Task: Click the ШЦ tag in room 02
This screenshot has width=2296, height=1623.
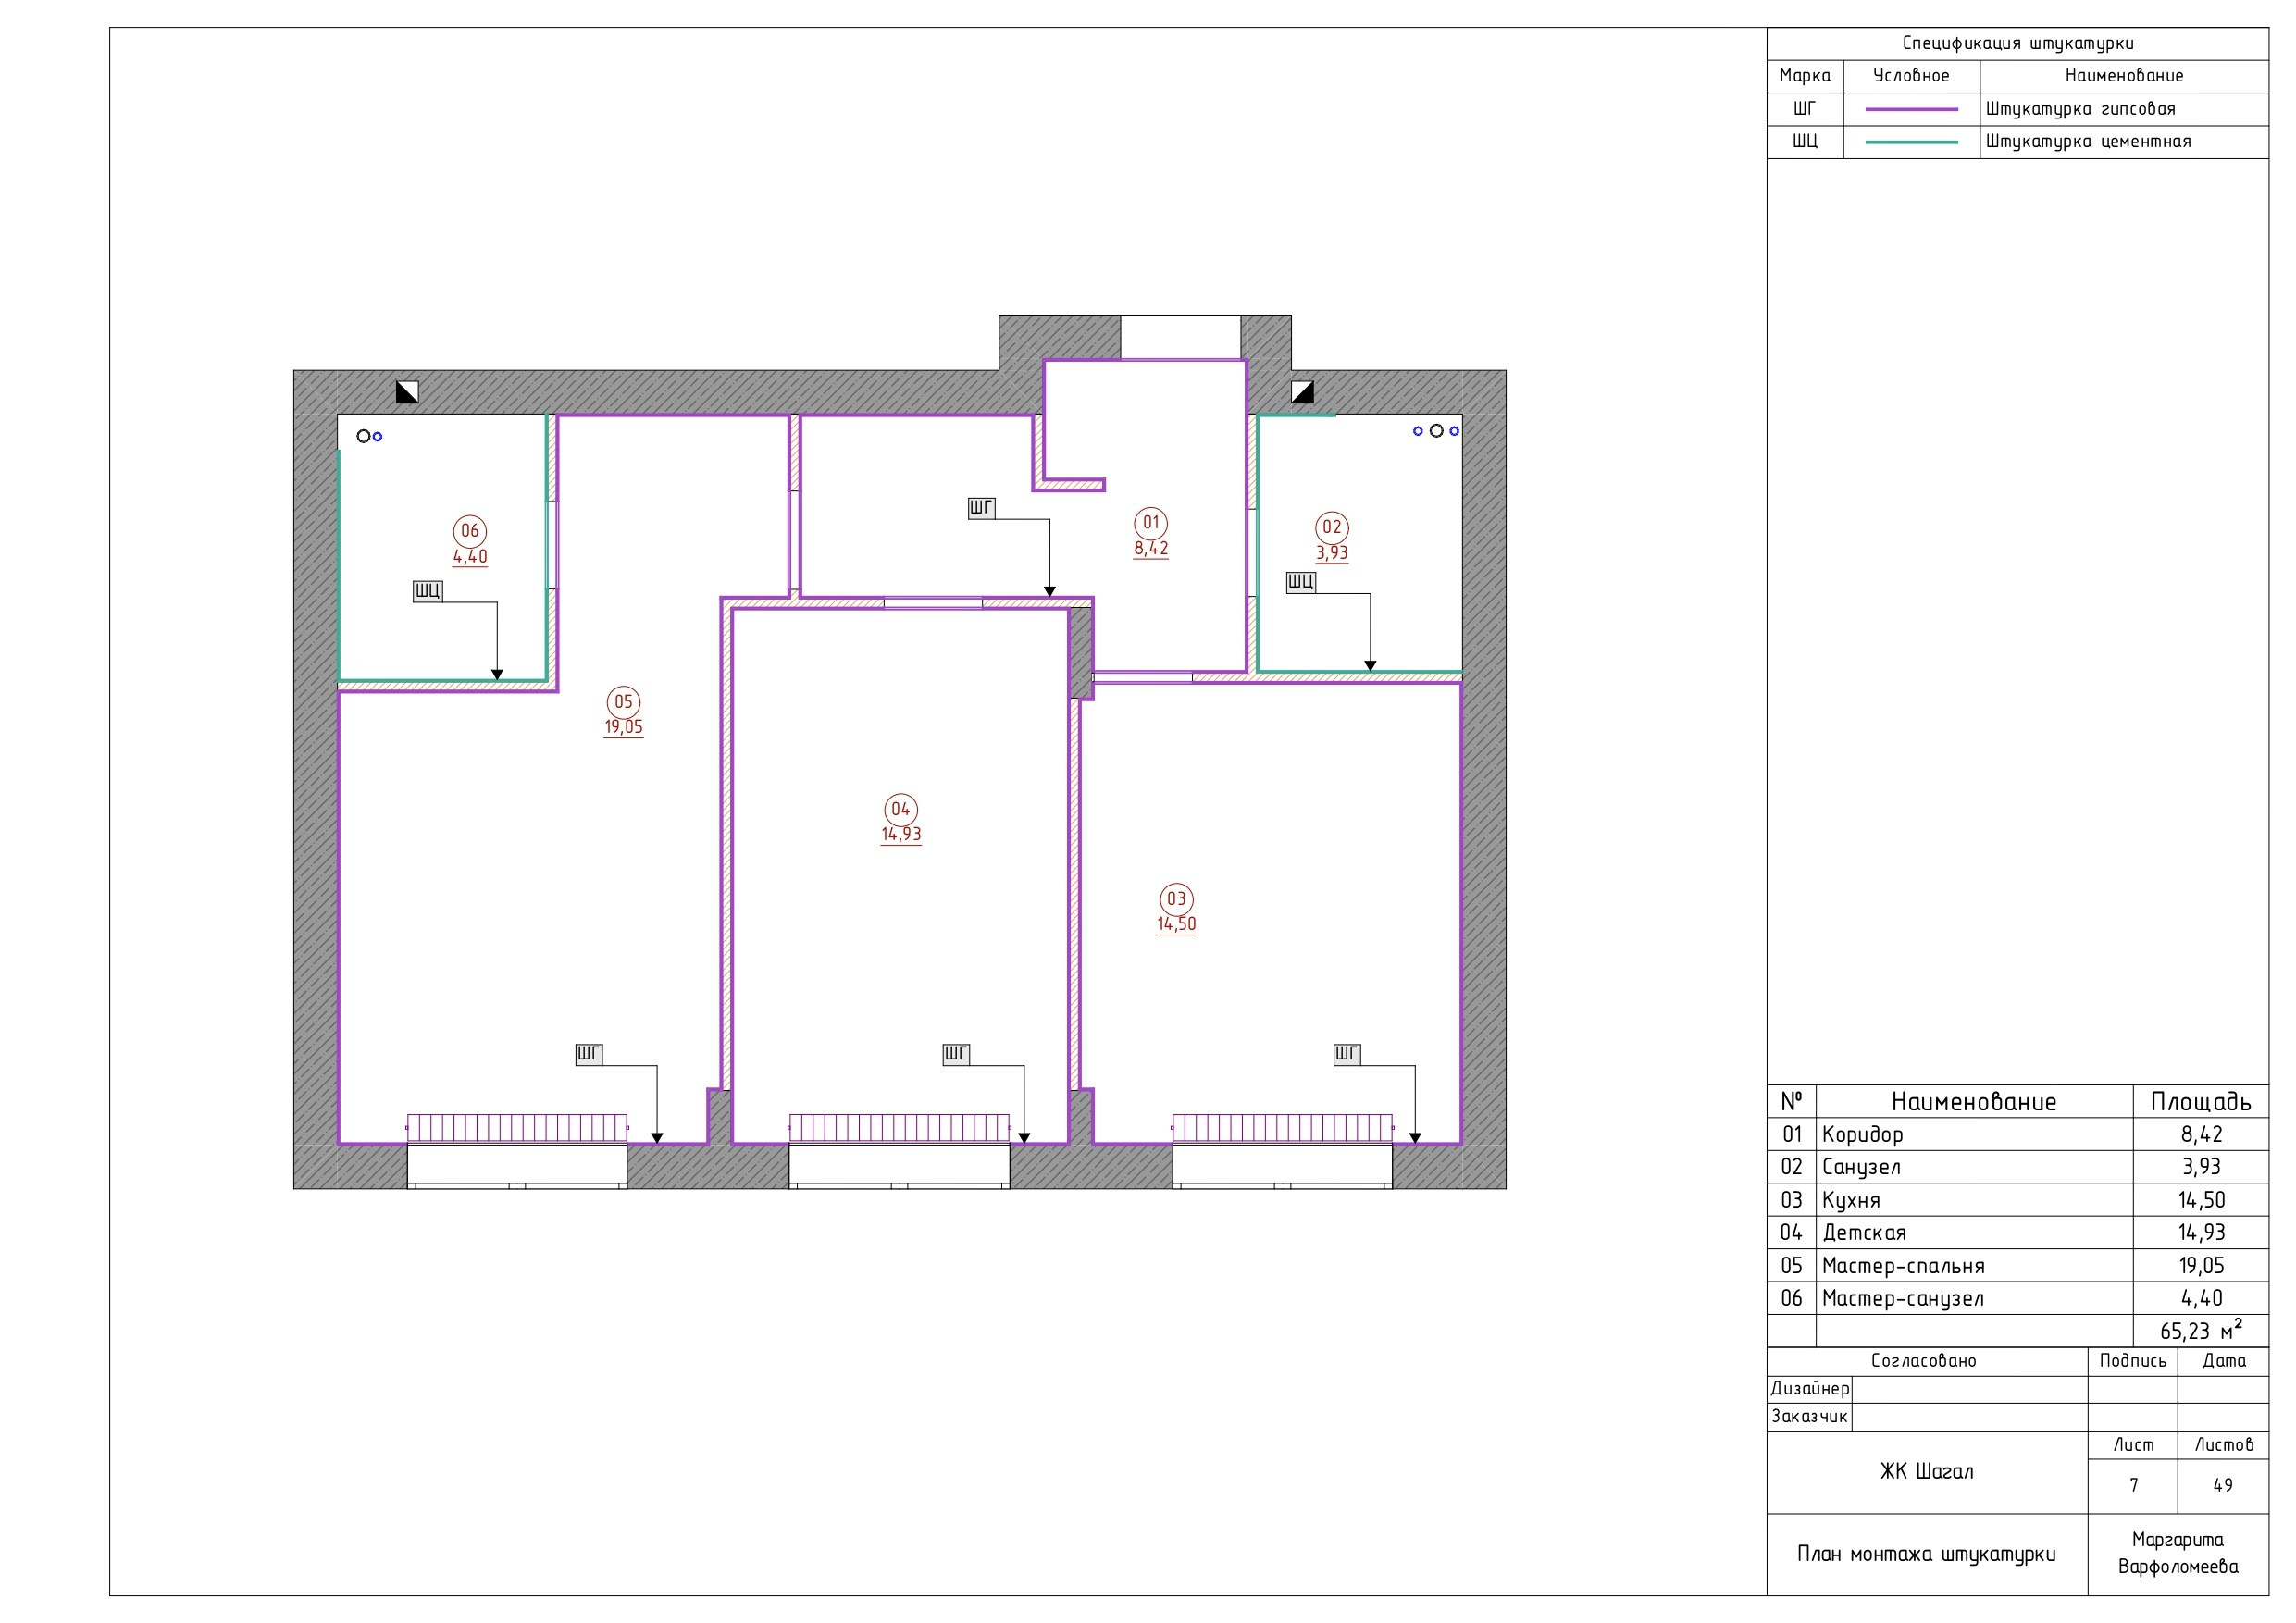Action: (1301, 582)
